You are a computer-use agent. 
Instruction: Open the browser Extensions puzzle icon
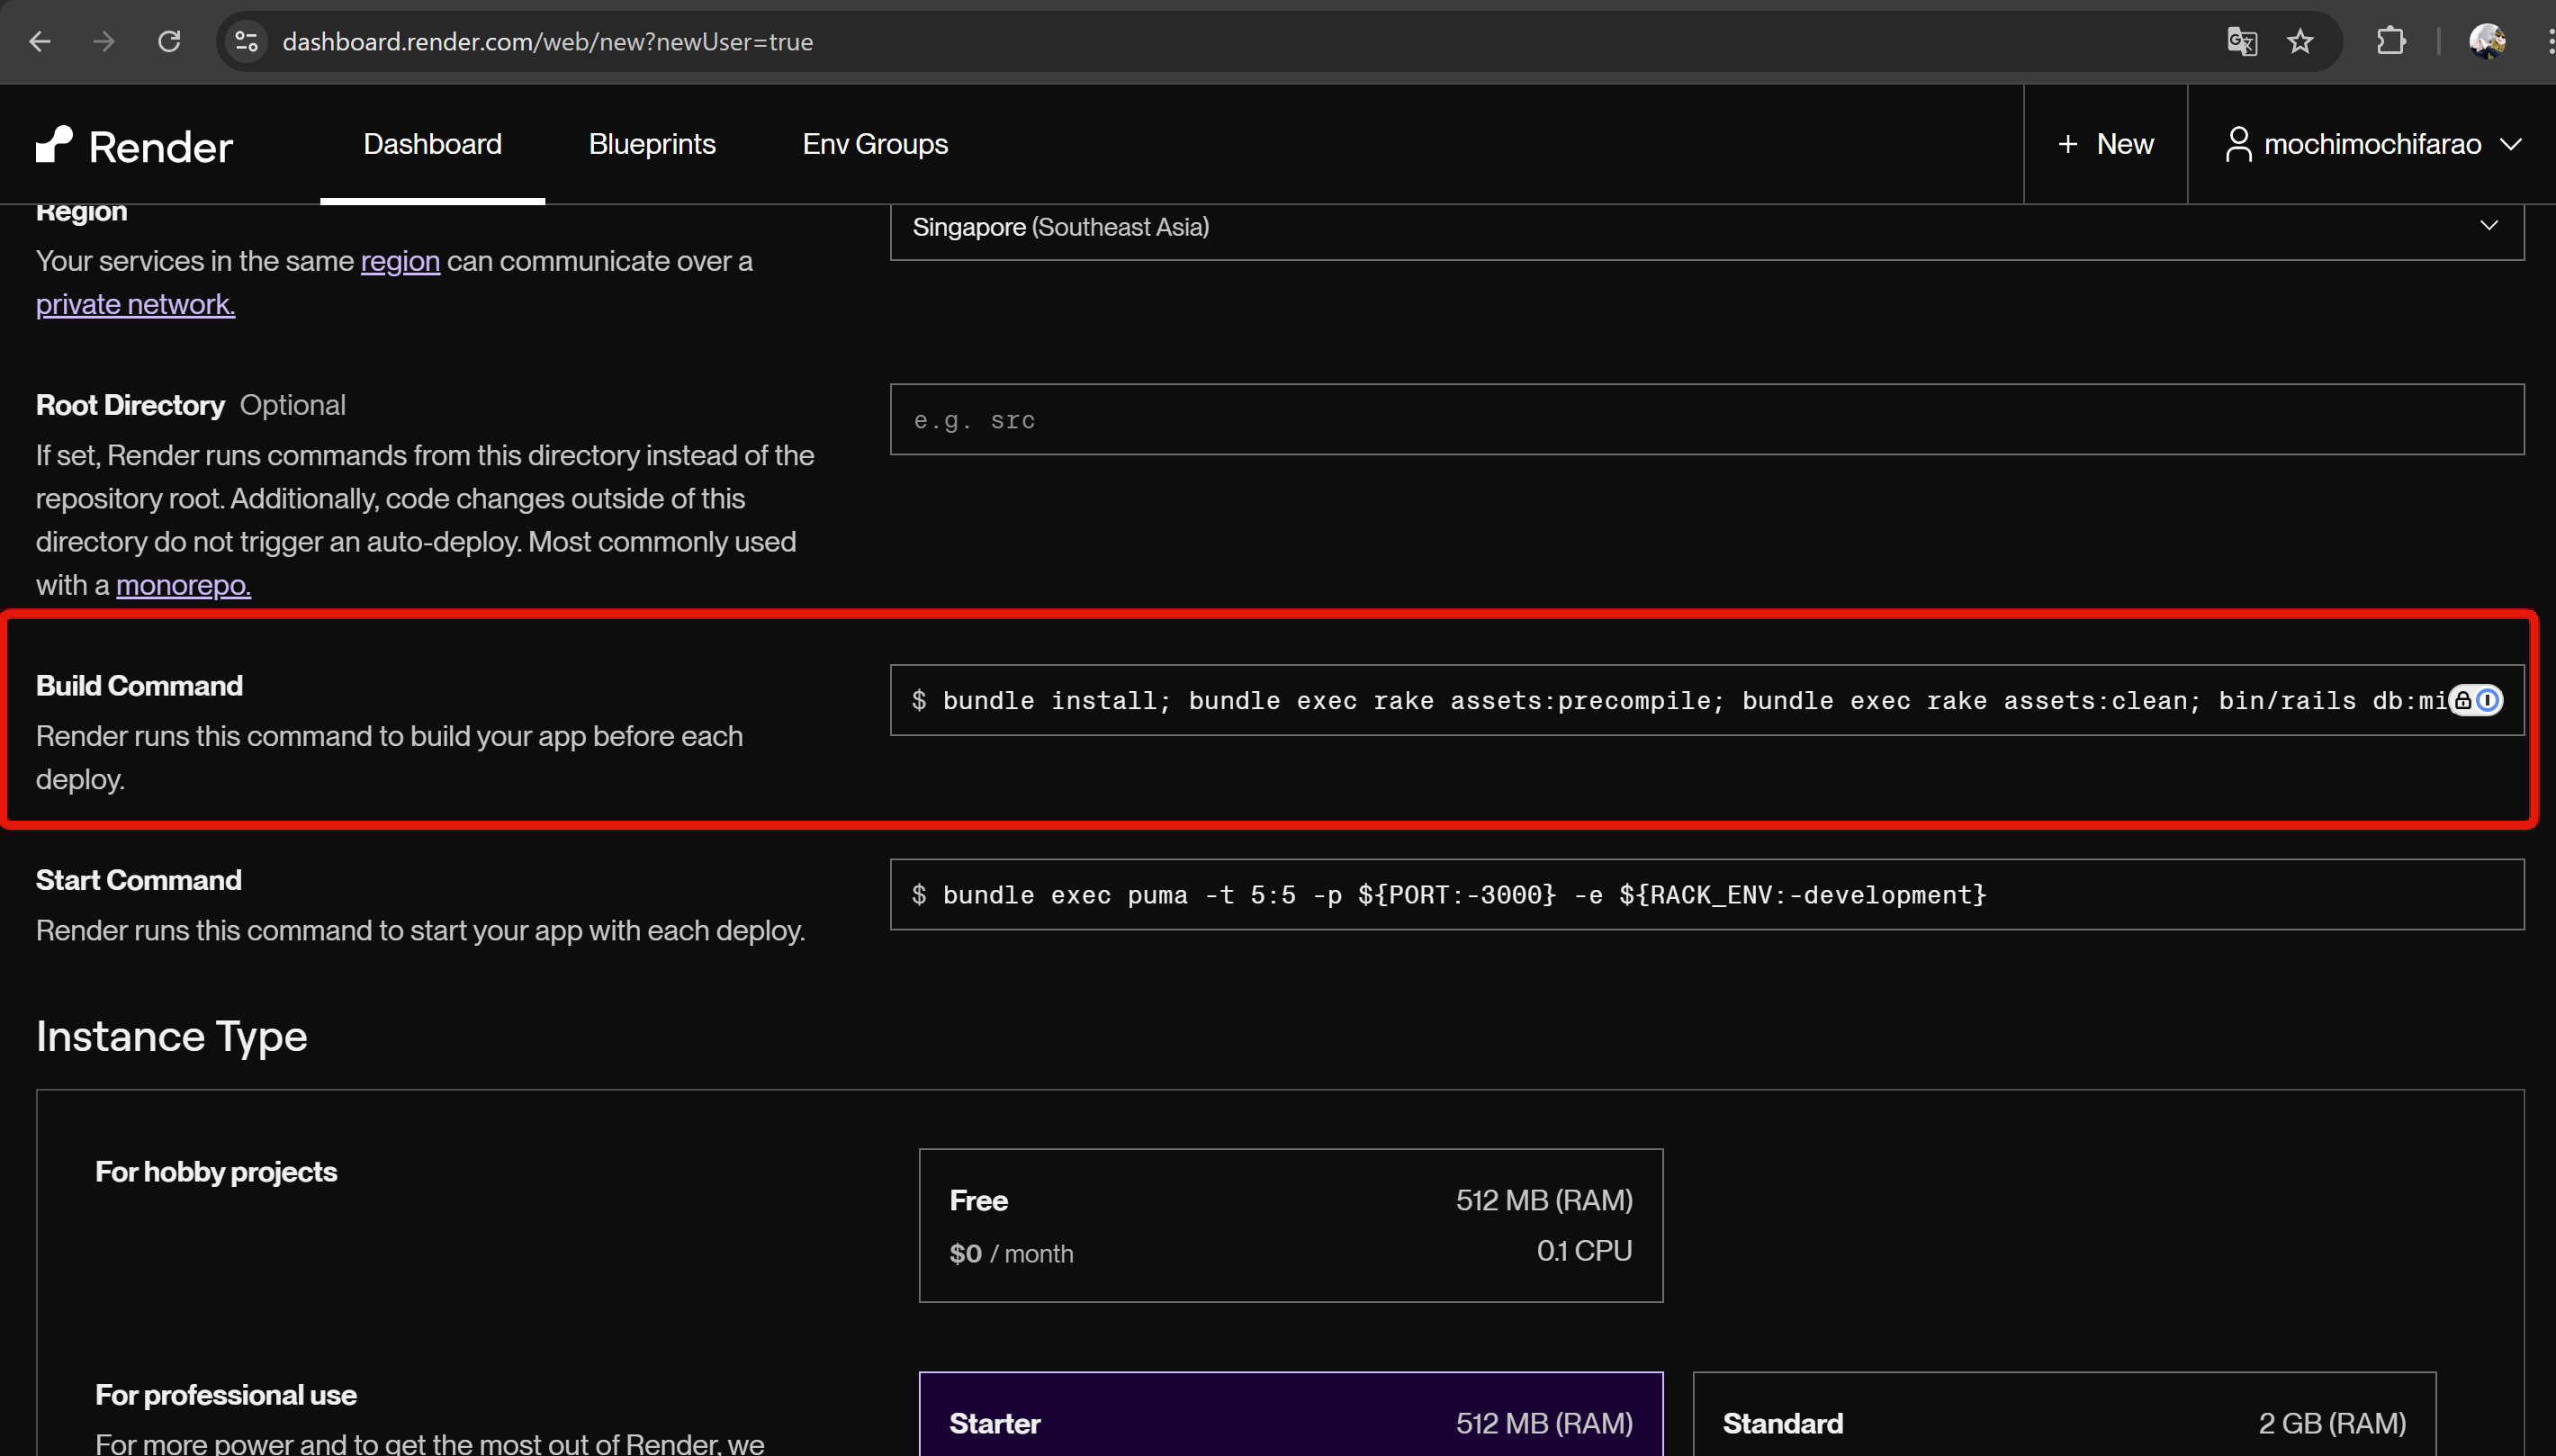coord(2391,41)
